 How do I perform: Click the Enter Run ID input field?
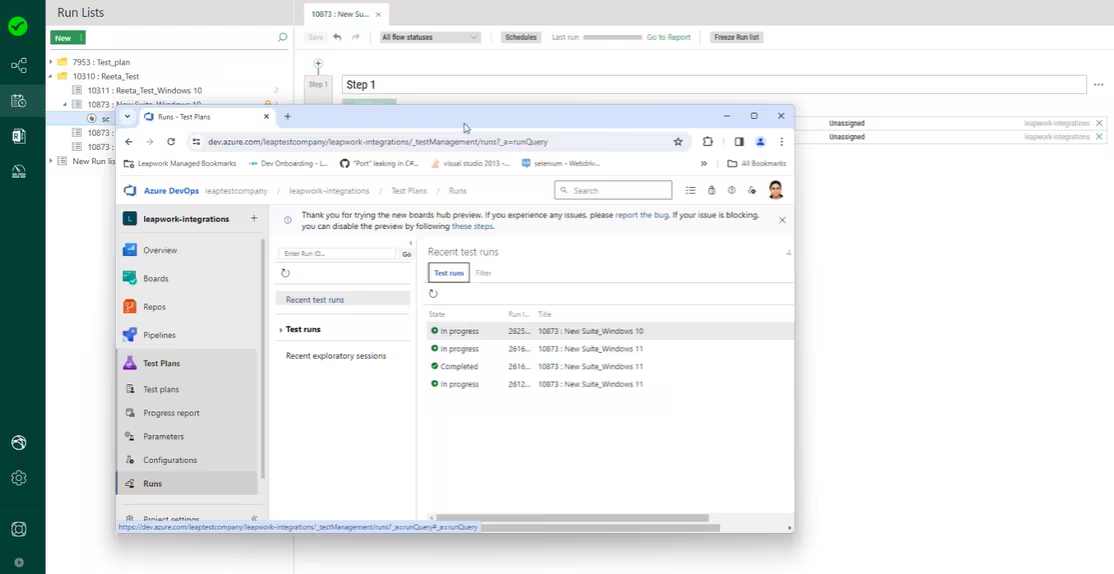[x=337, y=254]
